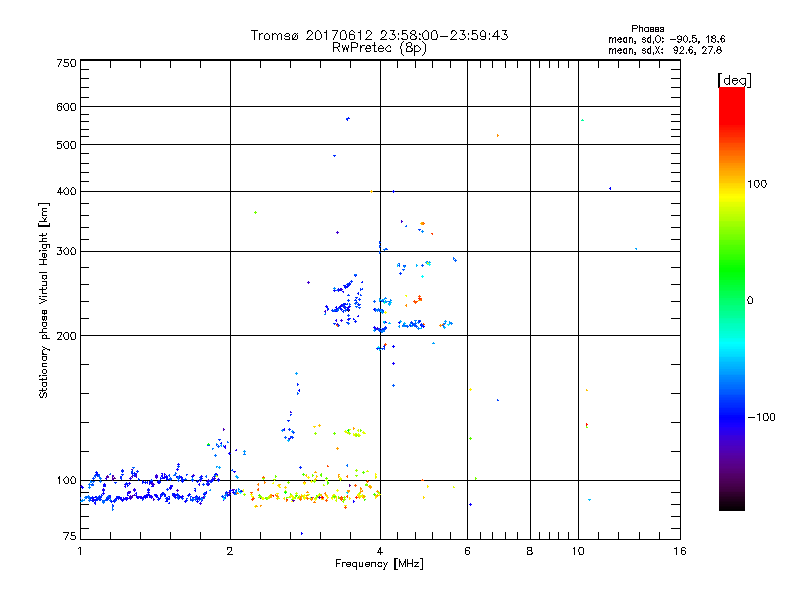800x600 pixels.
Task: Click the 'mean, sd,X: 92.6, 27.8' line
Action: [x=665, y=50]
